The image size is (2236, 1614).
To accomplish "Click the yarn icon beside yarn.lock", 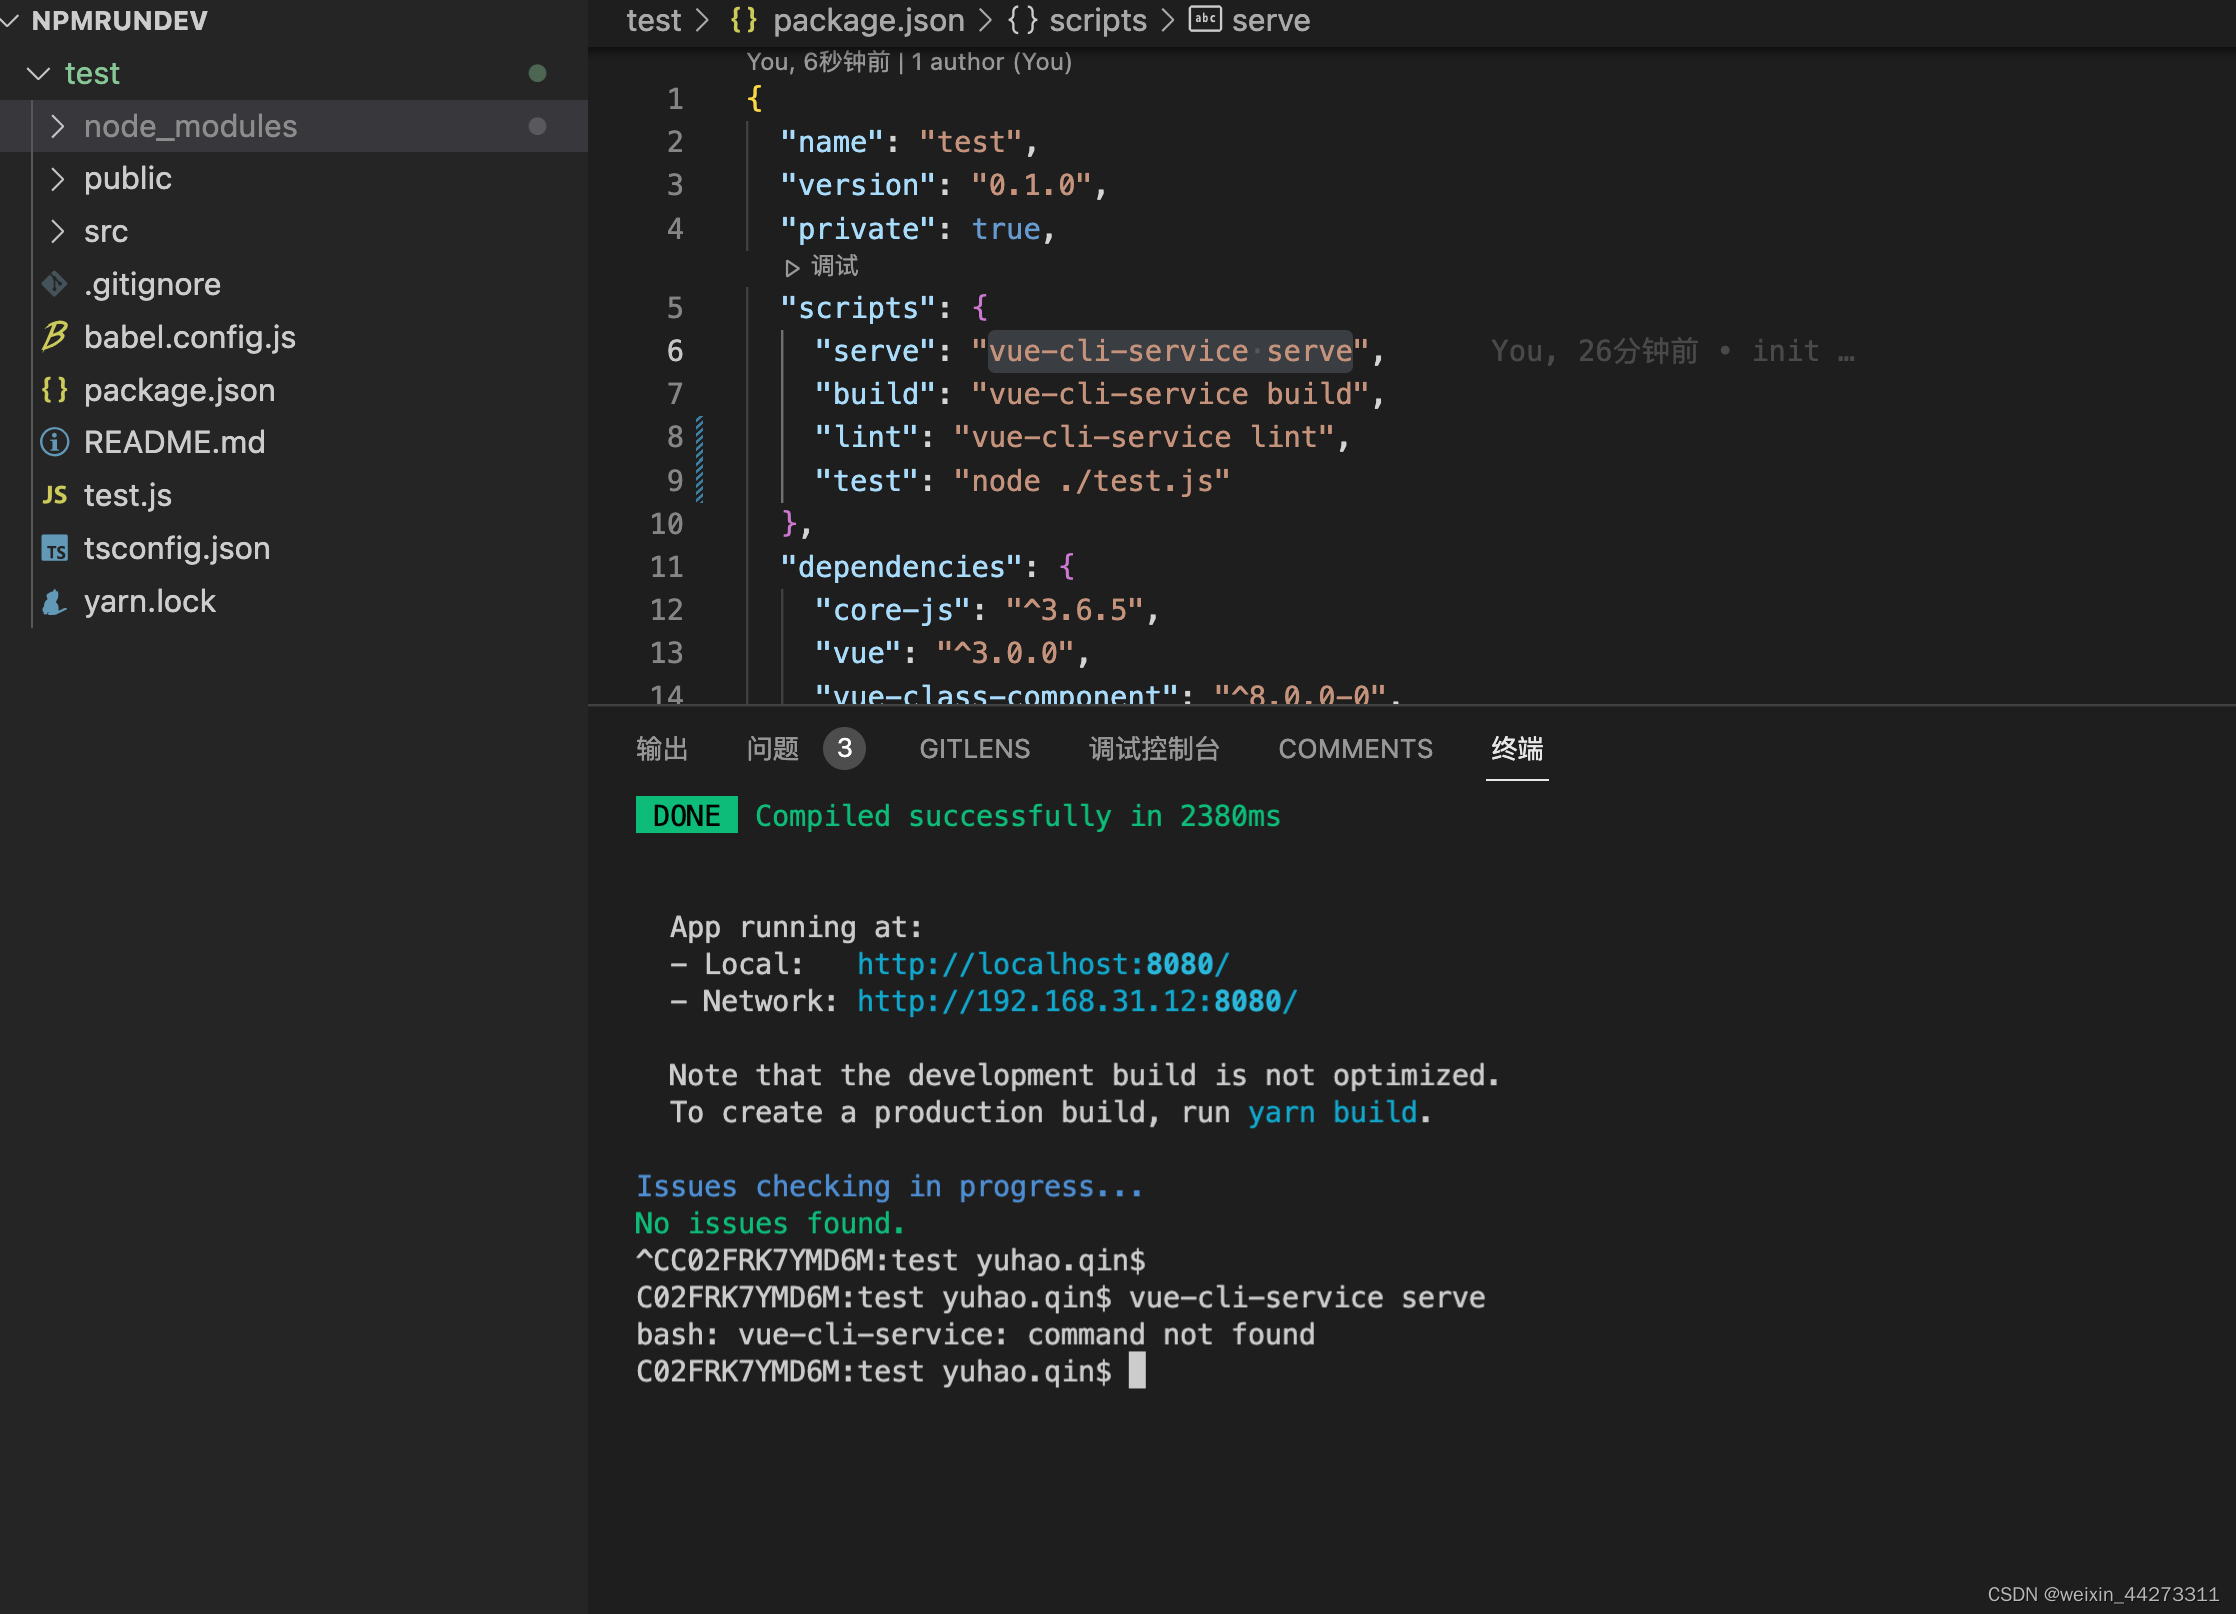I will coord(55,601).
